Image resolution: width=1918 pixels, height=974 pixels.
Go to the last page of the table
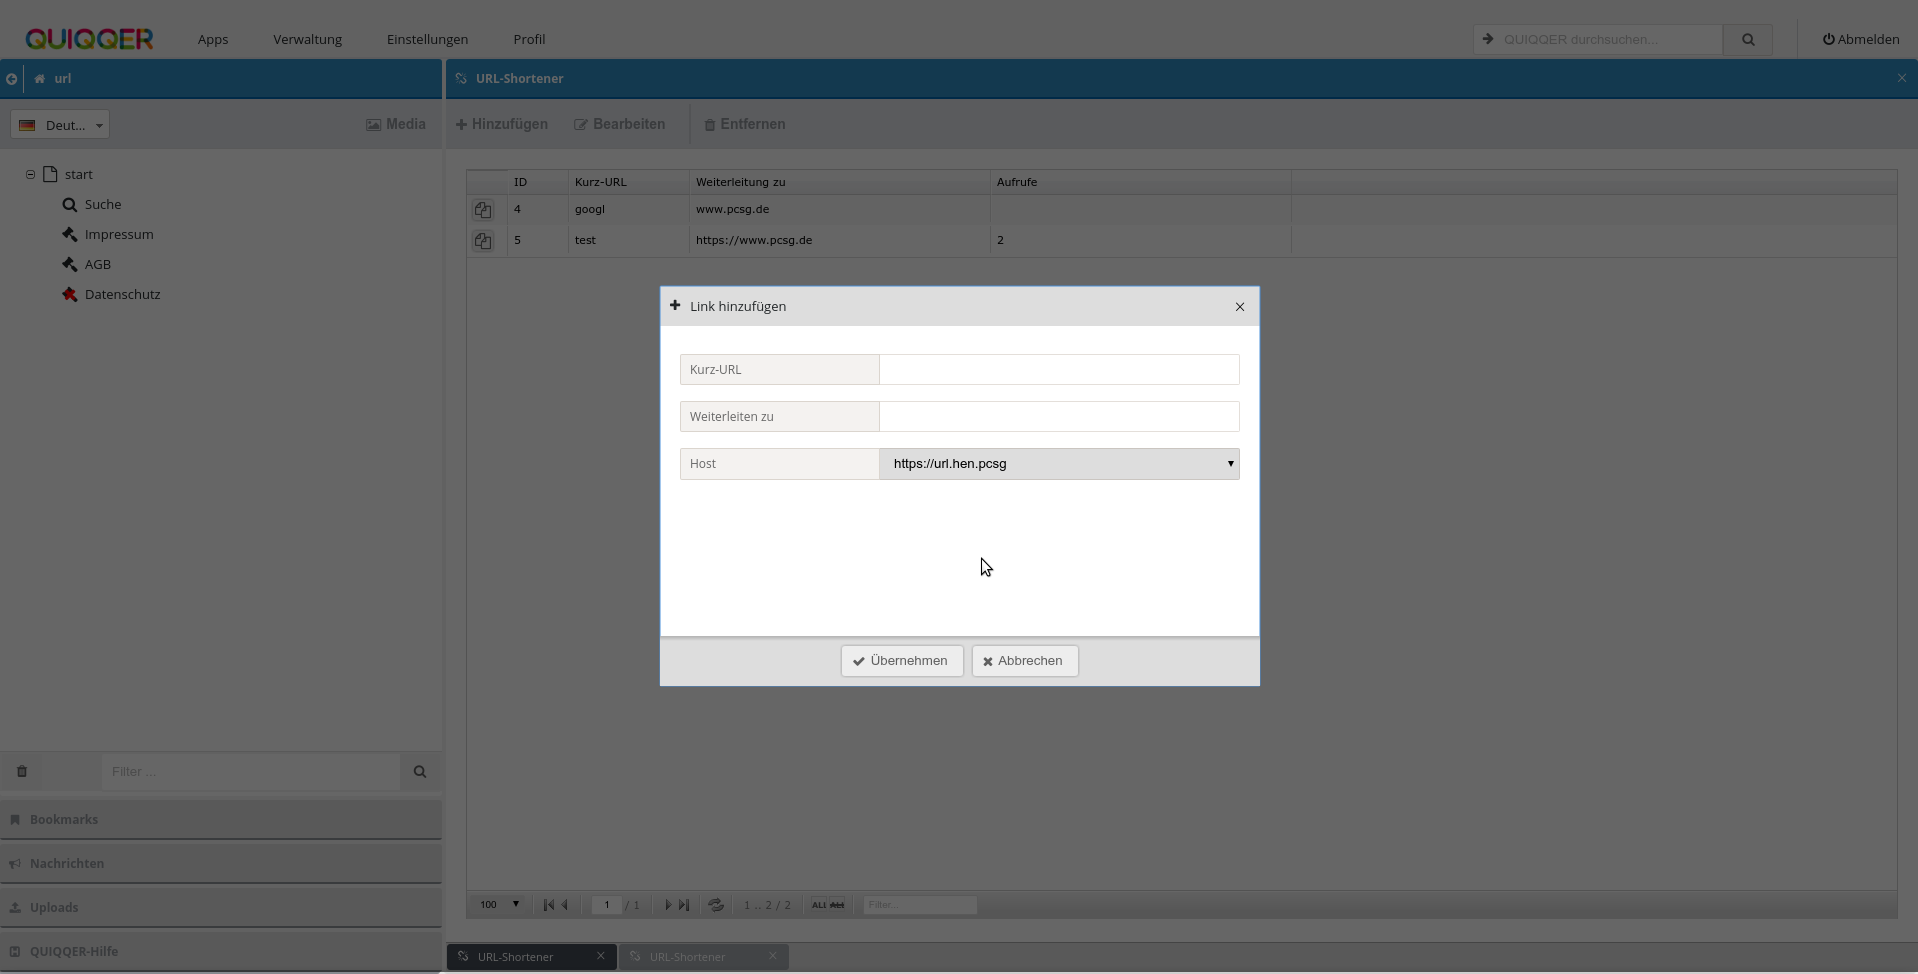click(685, 905)
